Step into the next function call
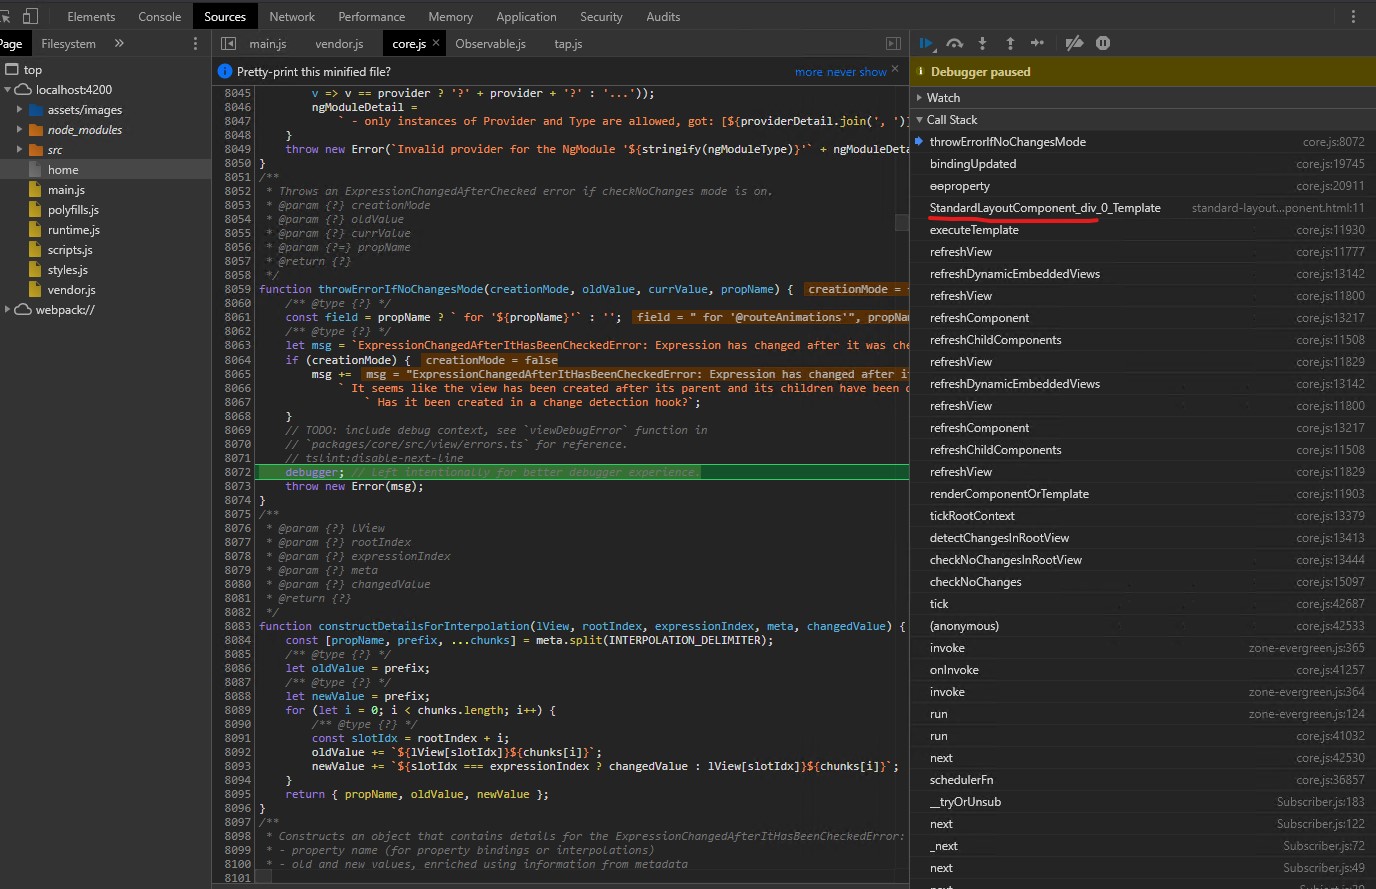Image resolution: width=1376 pixels, height=889 pixels. tap(982, 43)
